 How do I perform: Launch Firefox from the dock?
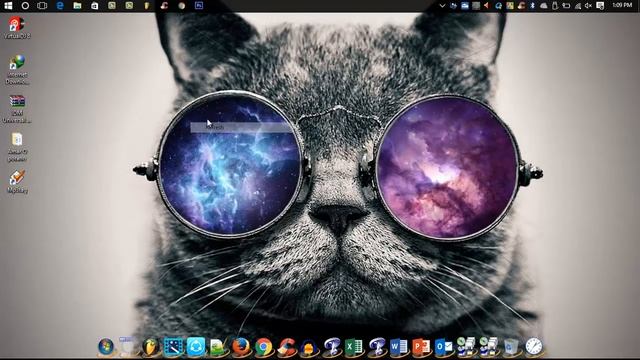tap(241, 347)
